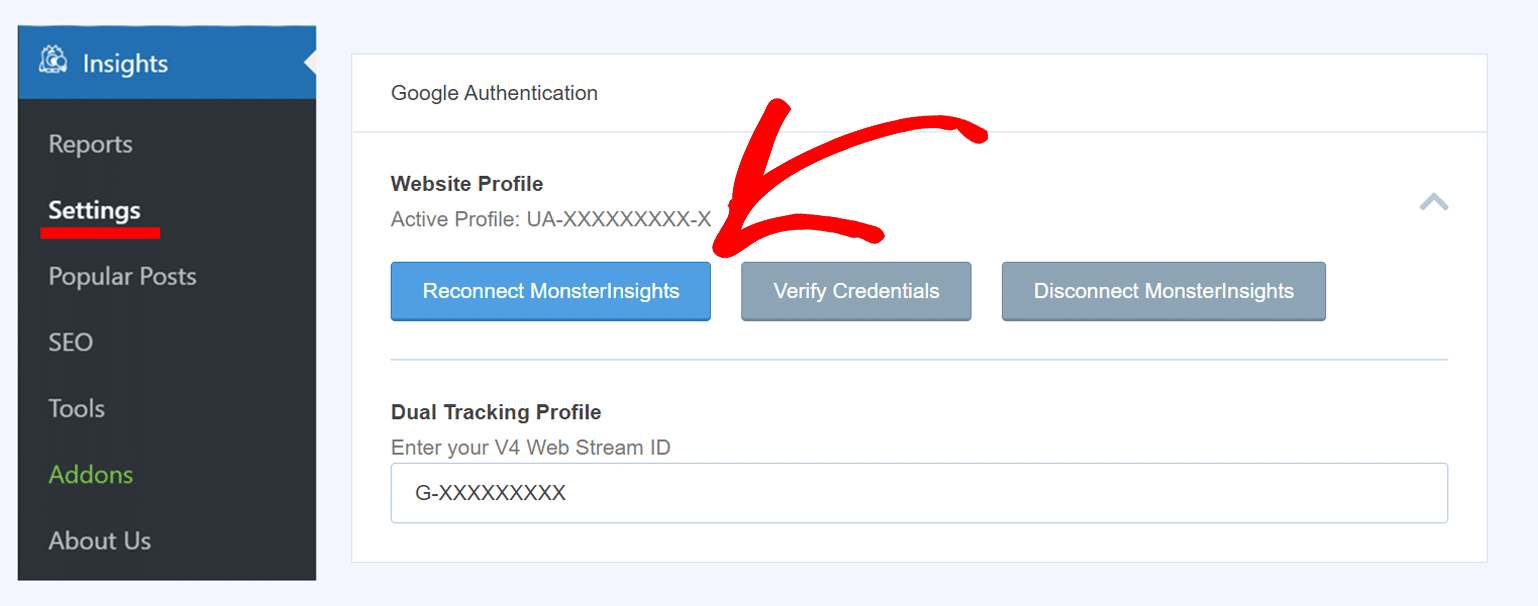Focus the V4 Web Stream ID field
The height and width of the screenshot is (606, 1538).
(919, 493)
